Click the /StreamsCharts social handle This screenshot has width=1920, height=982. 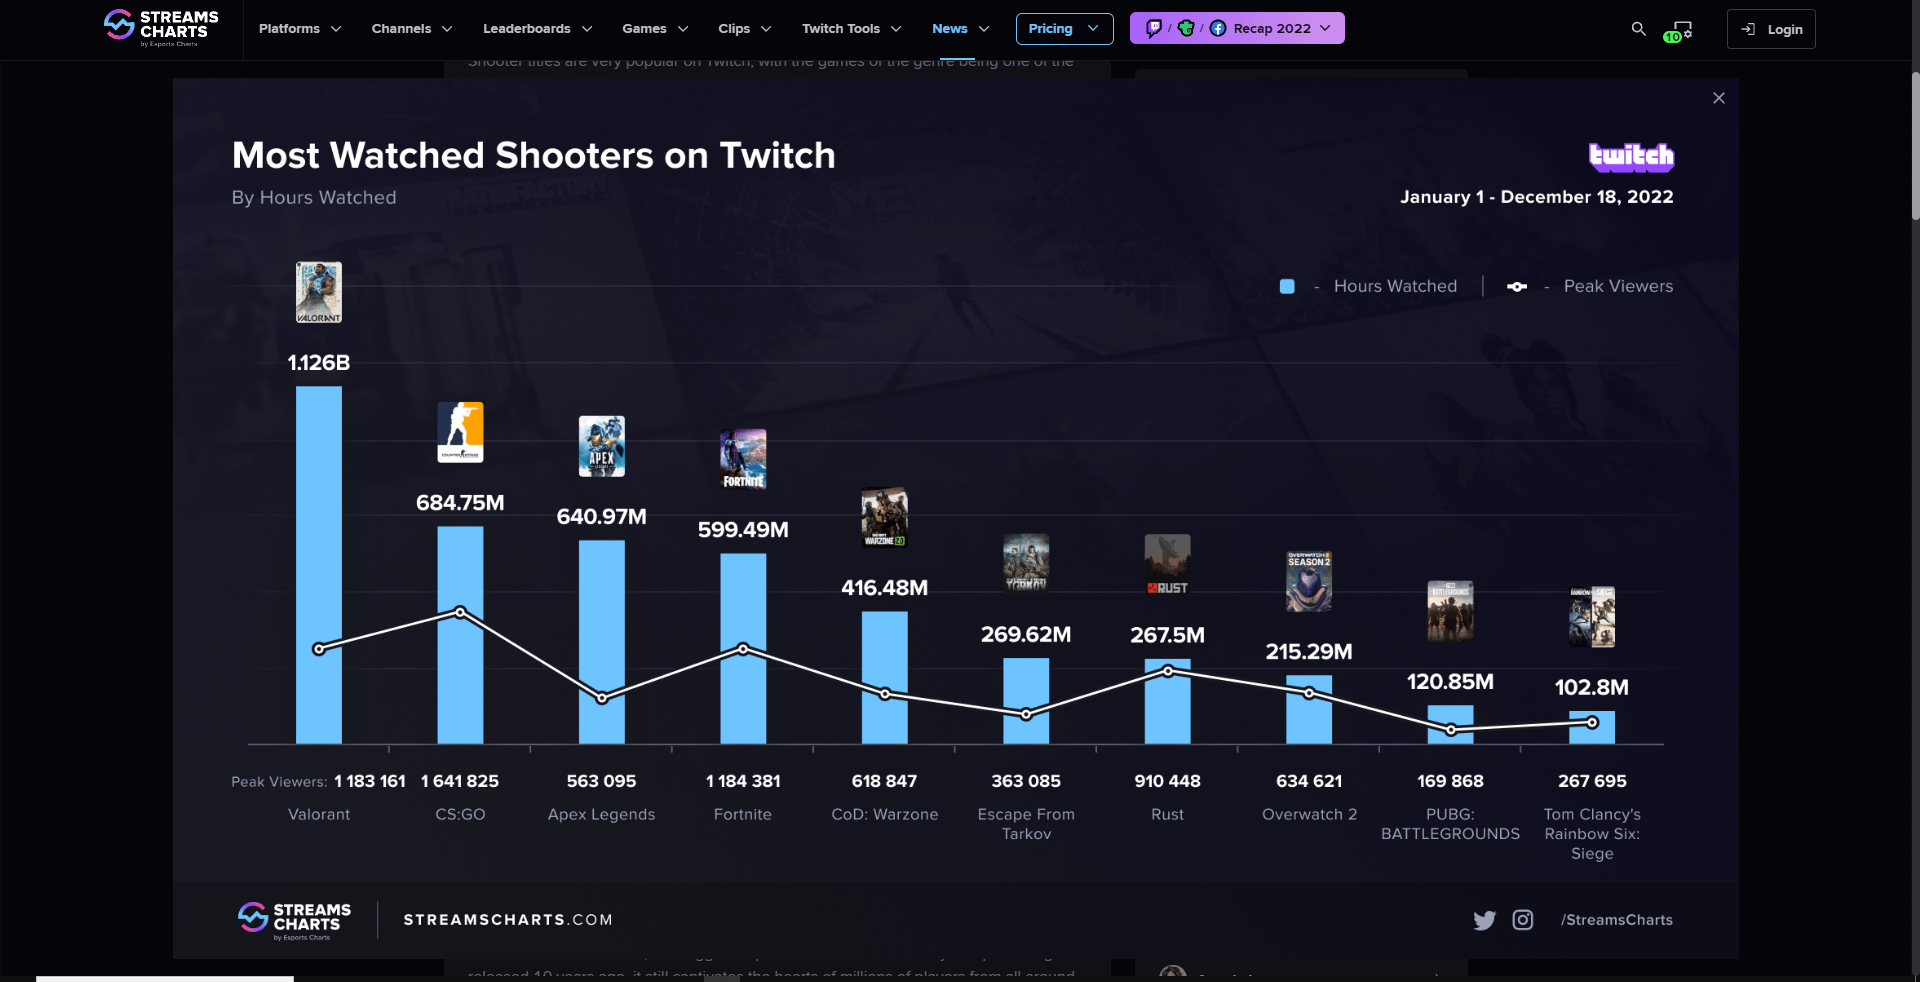click(1617, 920)
